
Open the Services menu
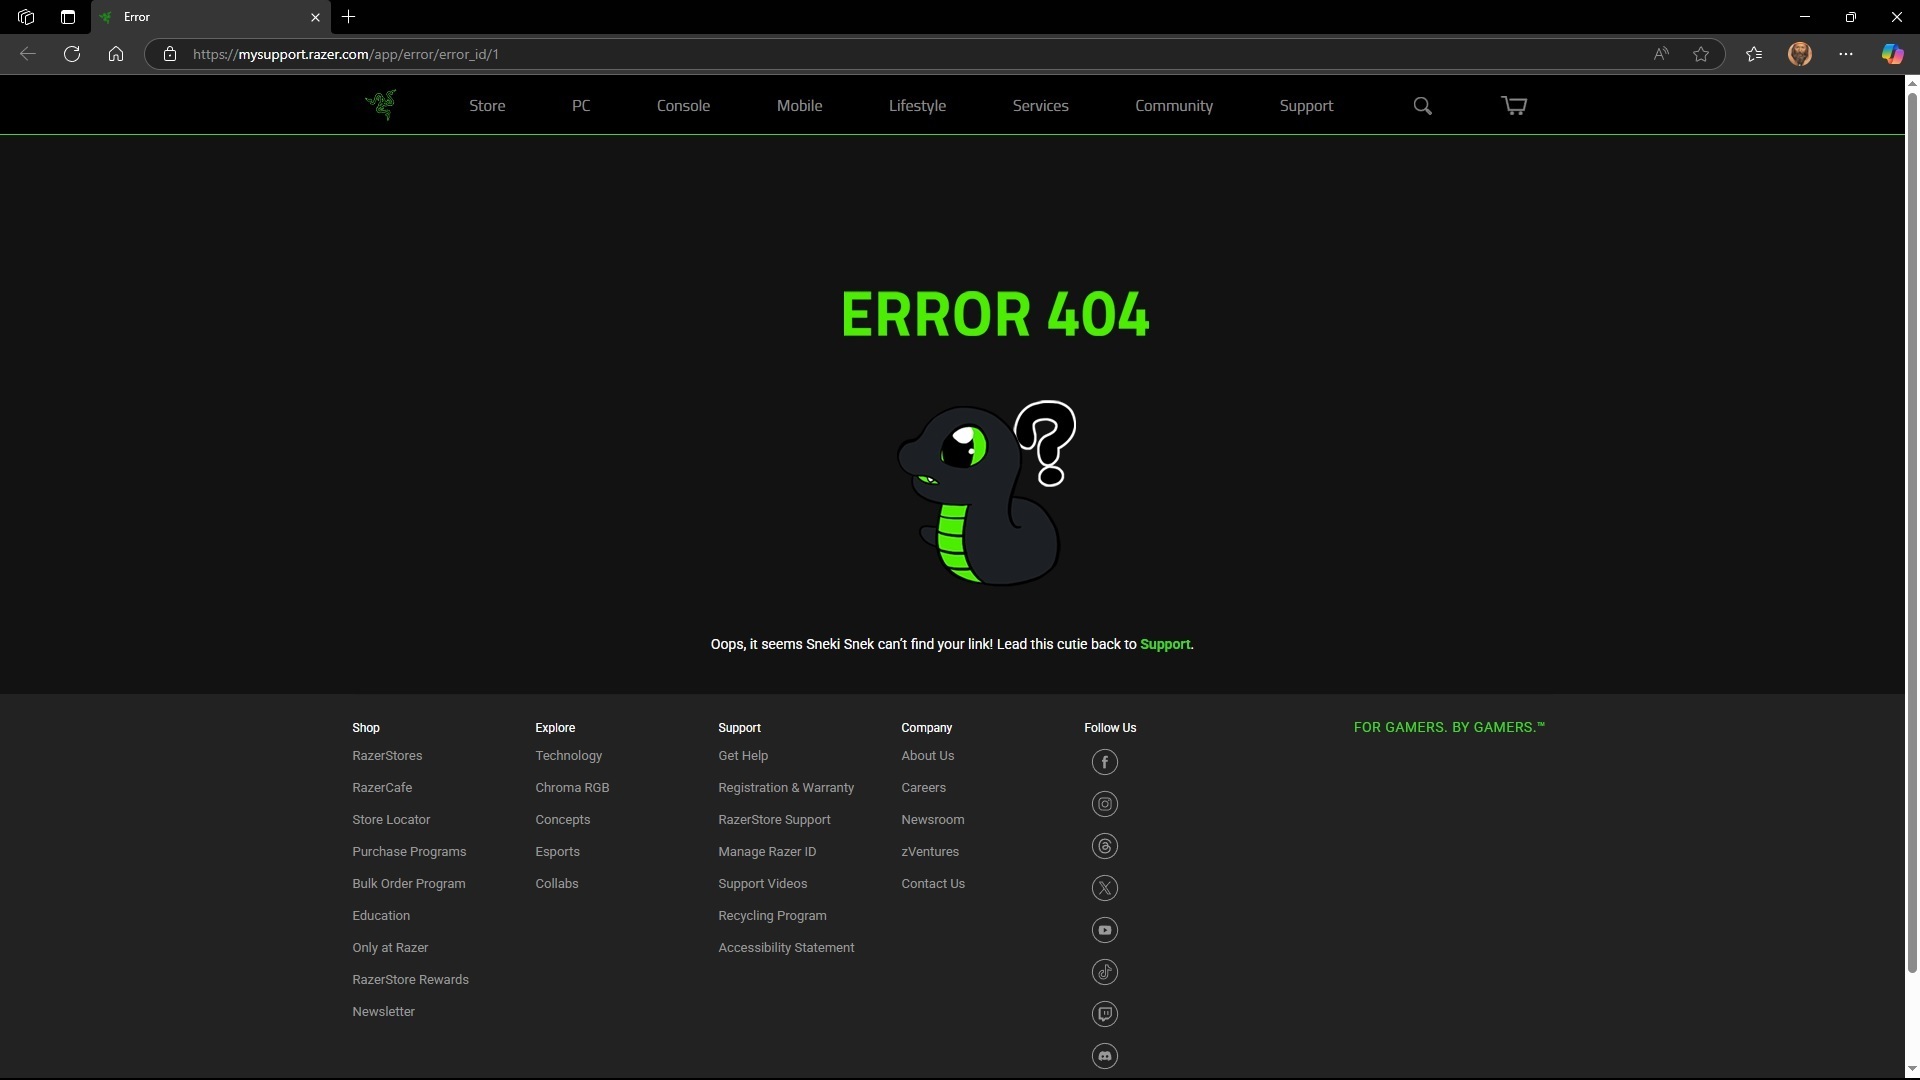point(1040,106)
